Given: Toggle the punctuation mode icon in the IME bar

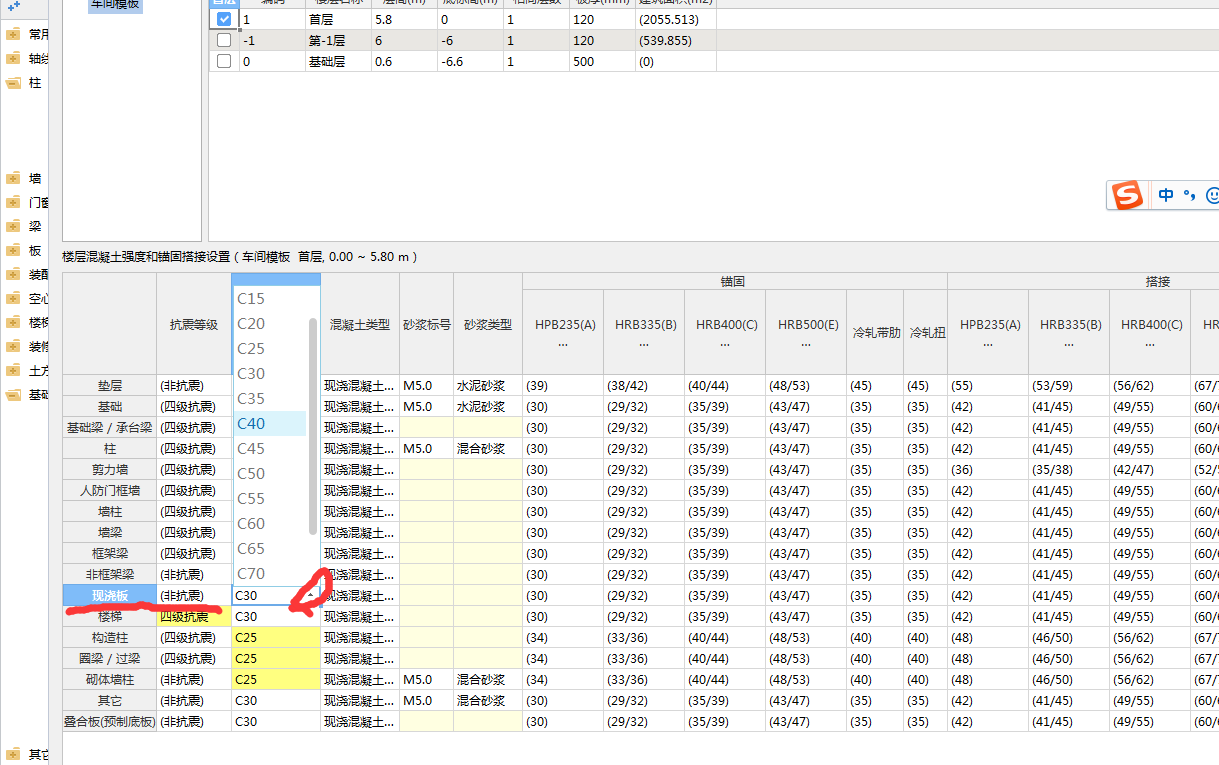Looking at the screenshot, I should (1189, 196).
